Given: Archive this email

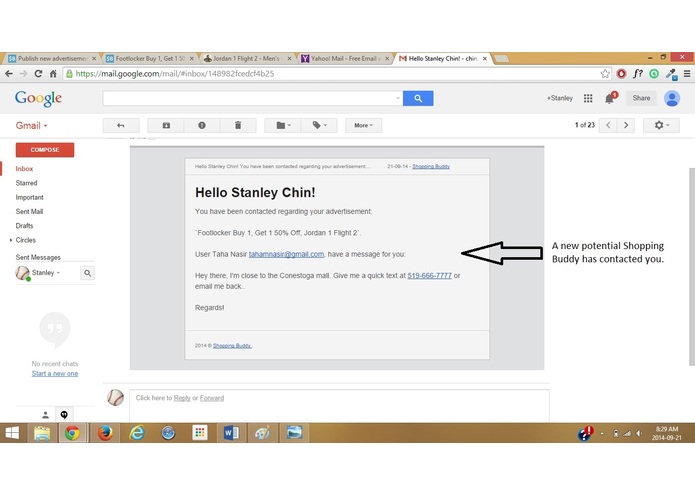Looking at the screenshot, I should (166, 125).
